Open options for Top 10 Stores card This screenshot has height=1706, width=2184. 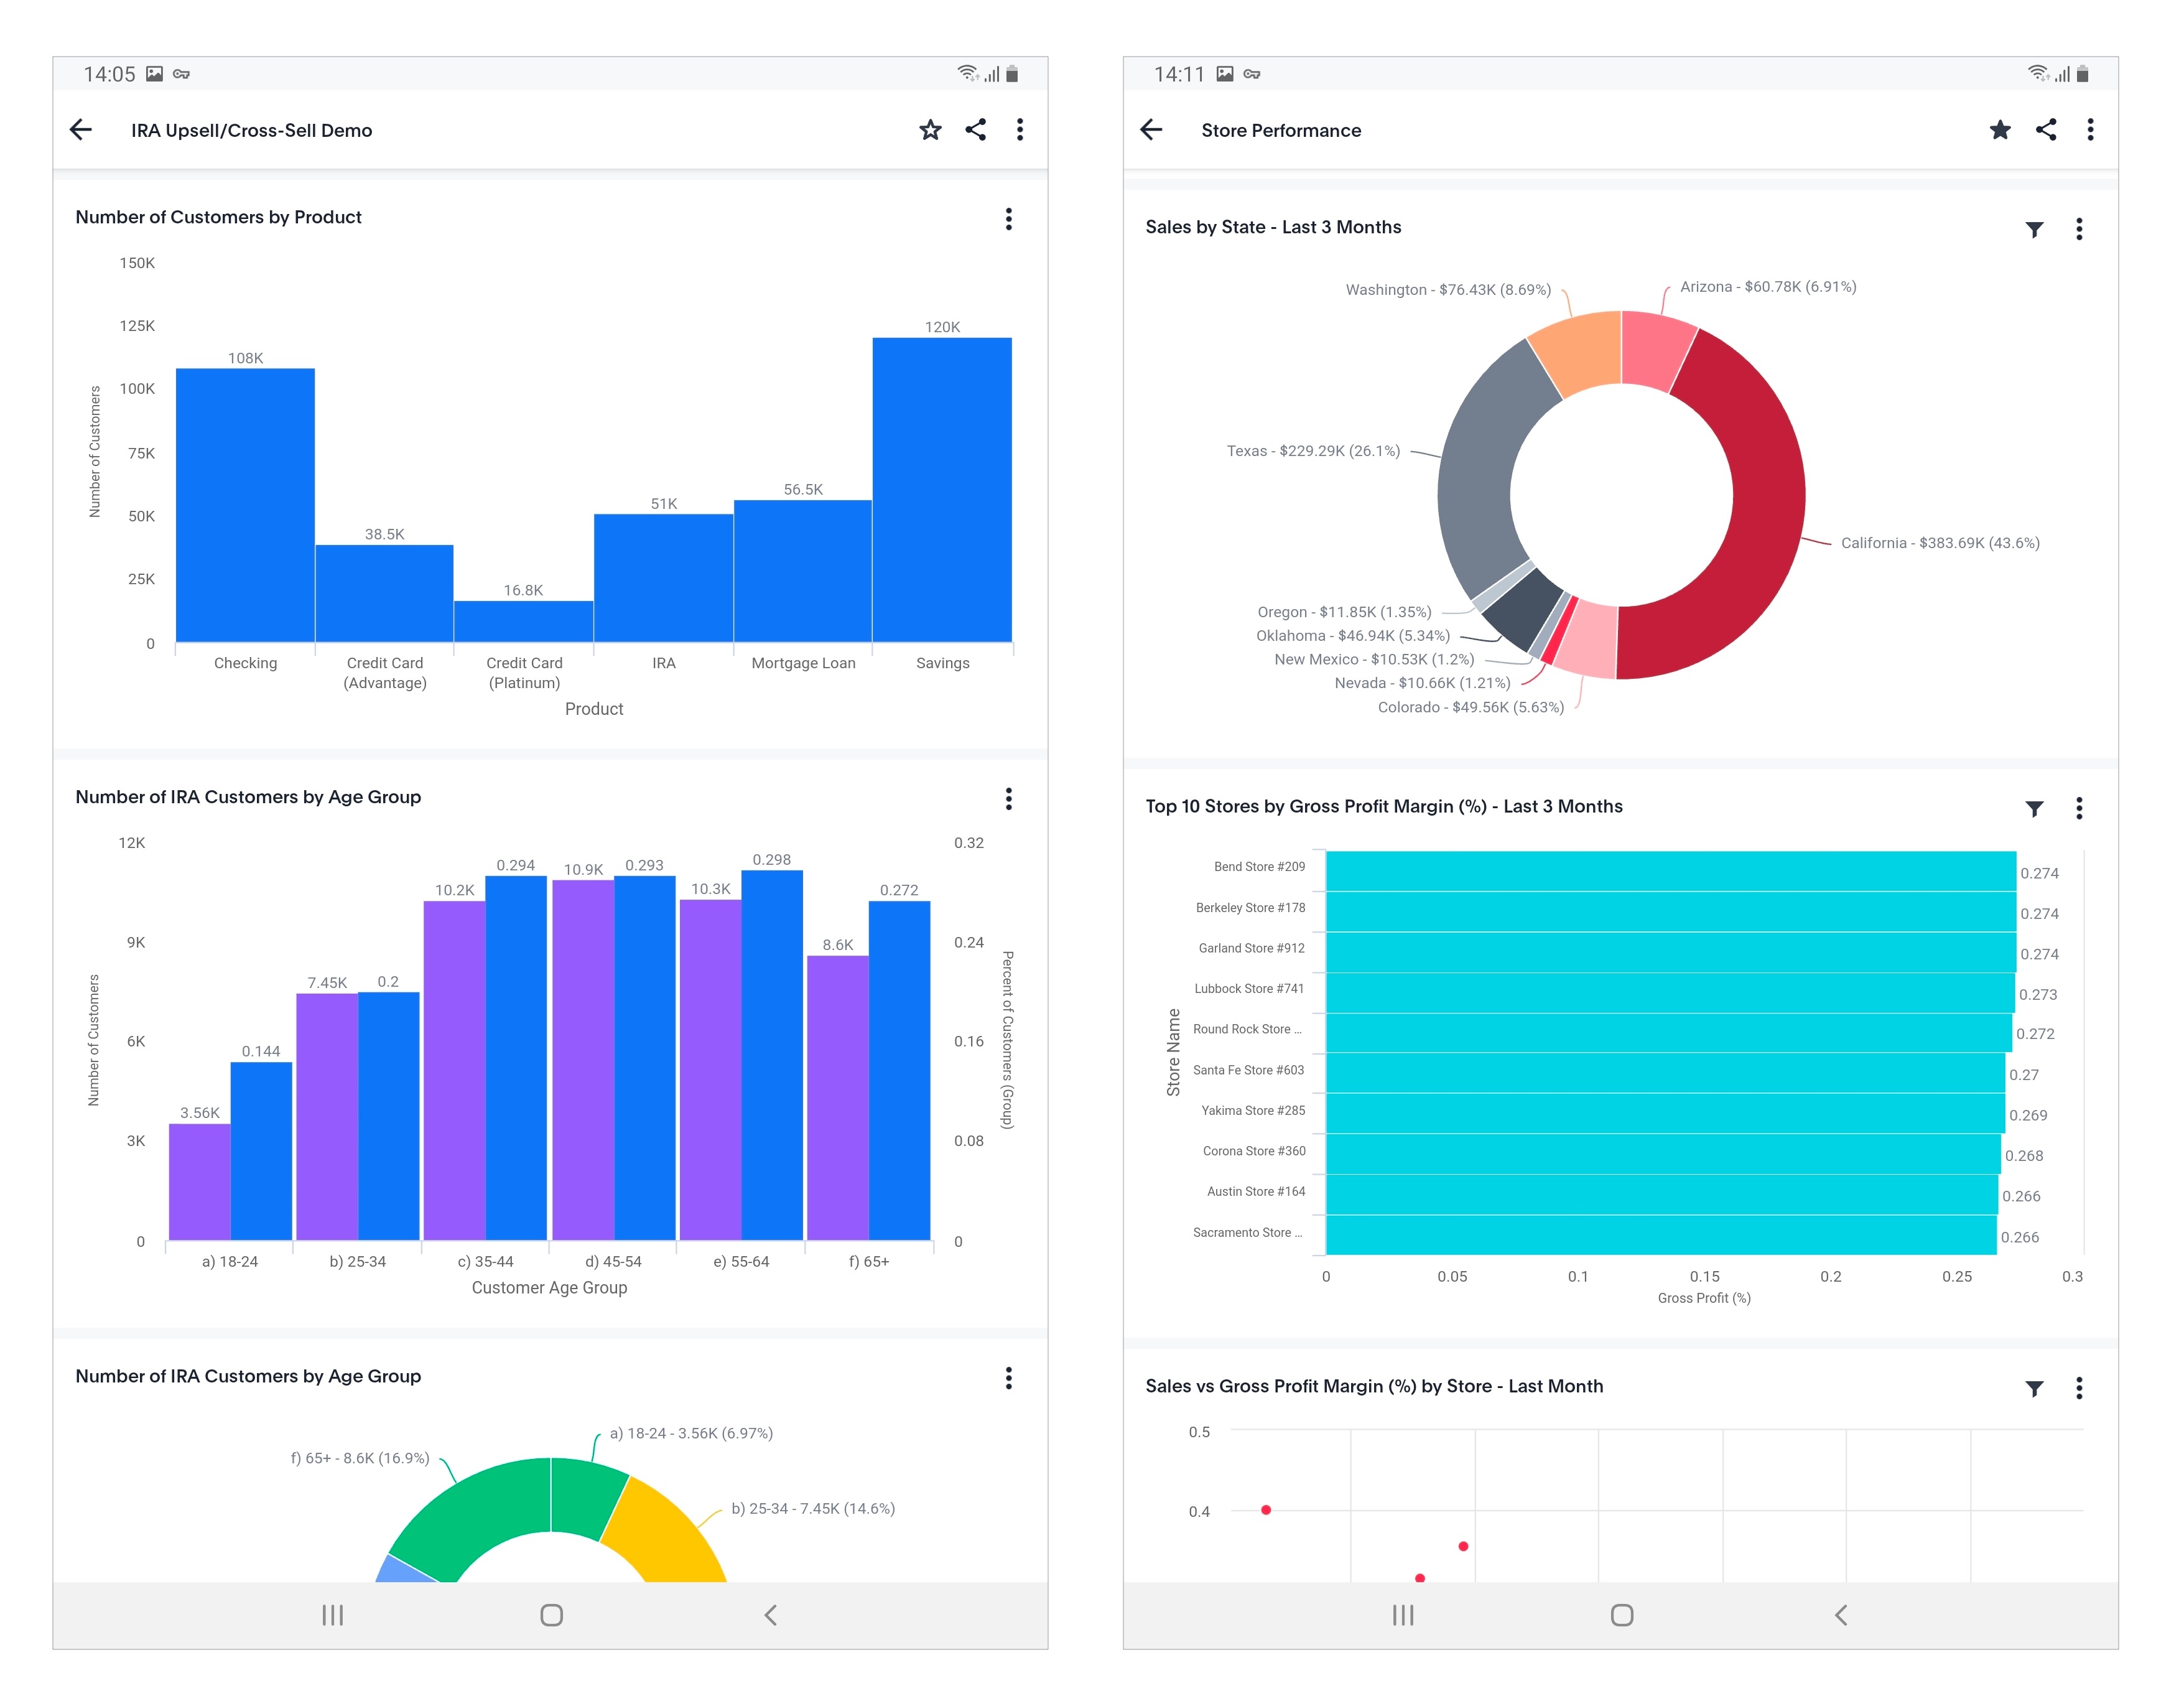2078,808
